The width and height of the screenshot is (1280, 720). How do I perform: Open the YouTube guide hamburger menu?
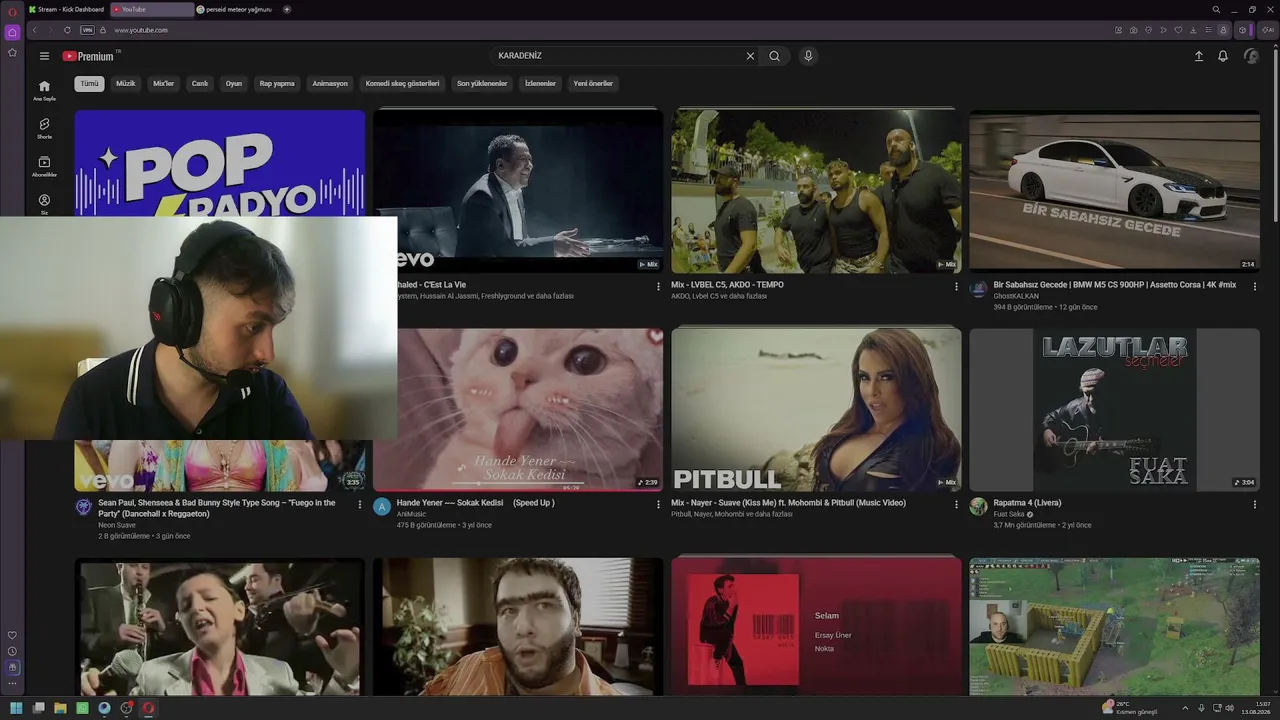click(44, 56)
